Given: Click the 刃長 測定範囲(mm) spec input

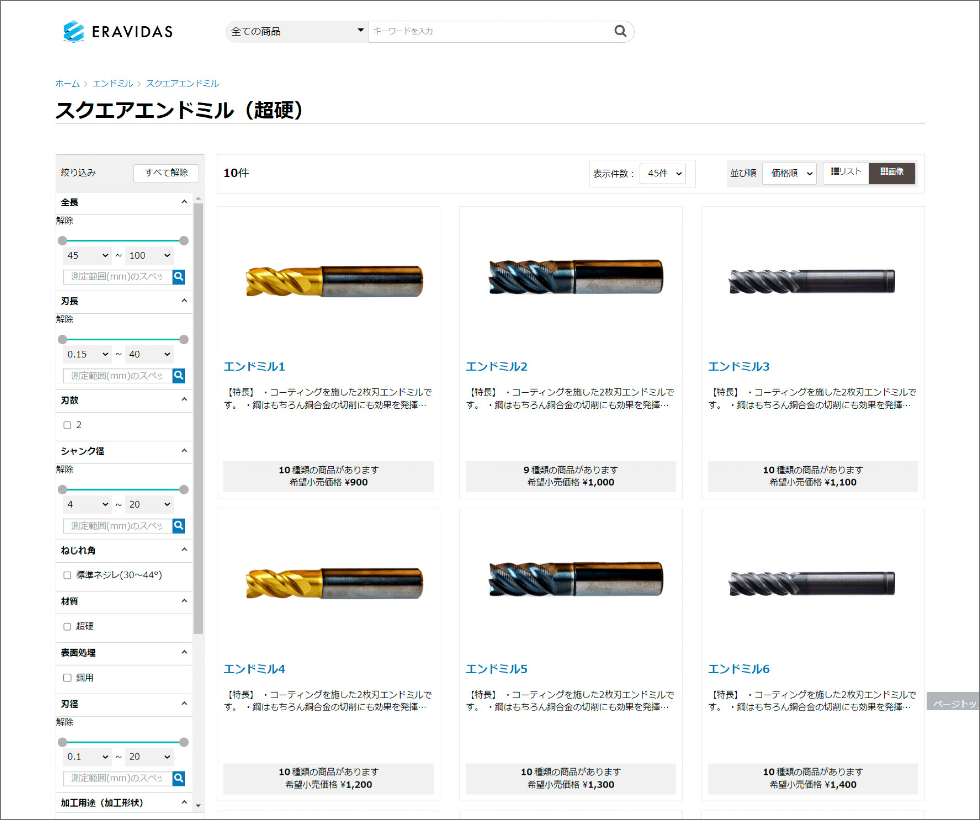Looking at the screenshot, I should coord(118,375).
